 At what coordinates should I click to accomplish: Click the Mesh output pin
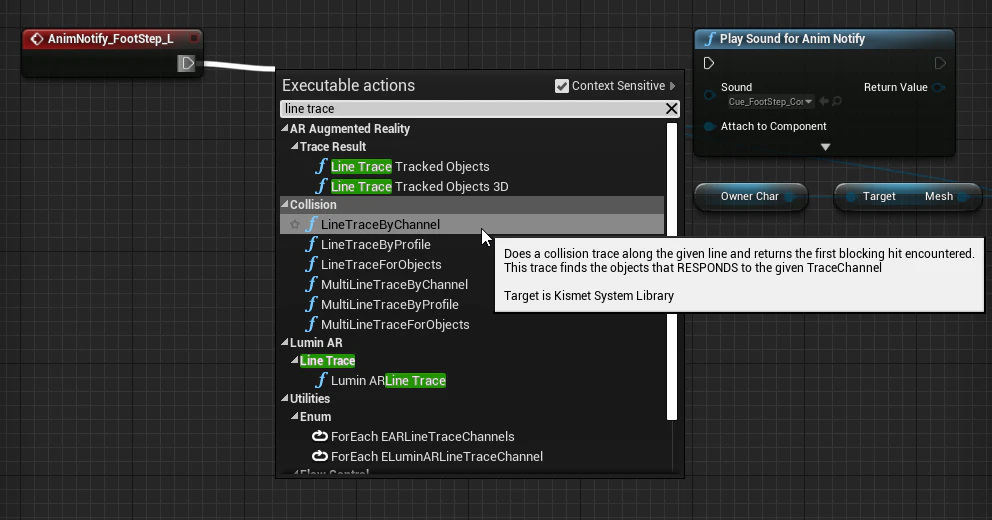(x=964, y=197)
